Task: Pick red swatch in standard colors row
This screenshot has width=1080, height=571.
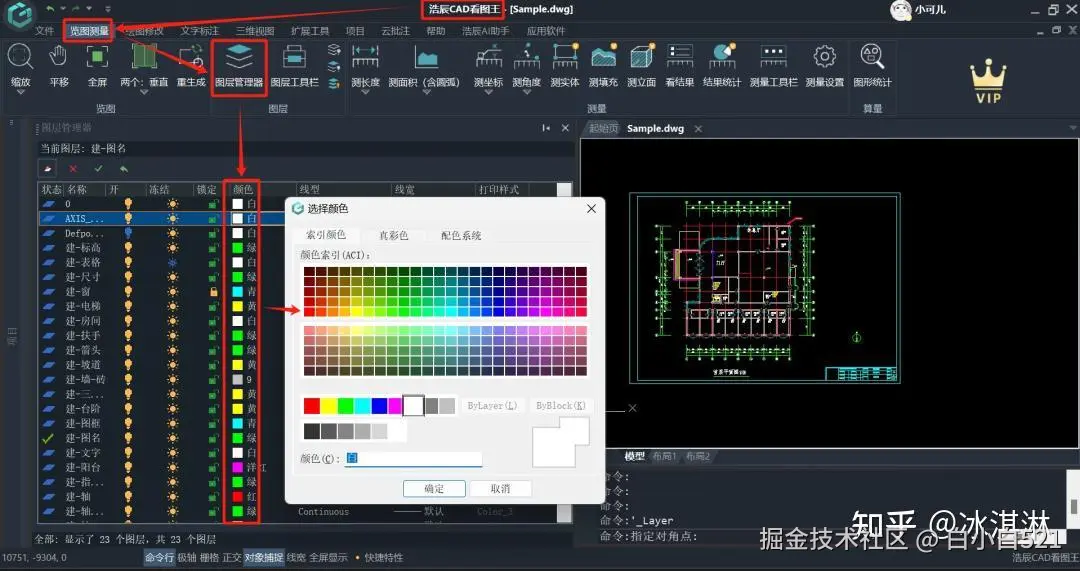Action: (x=312, y=406)
